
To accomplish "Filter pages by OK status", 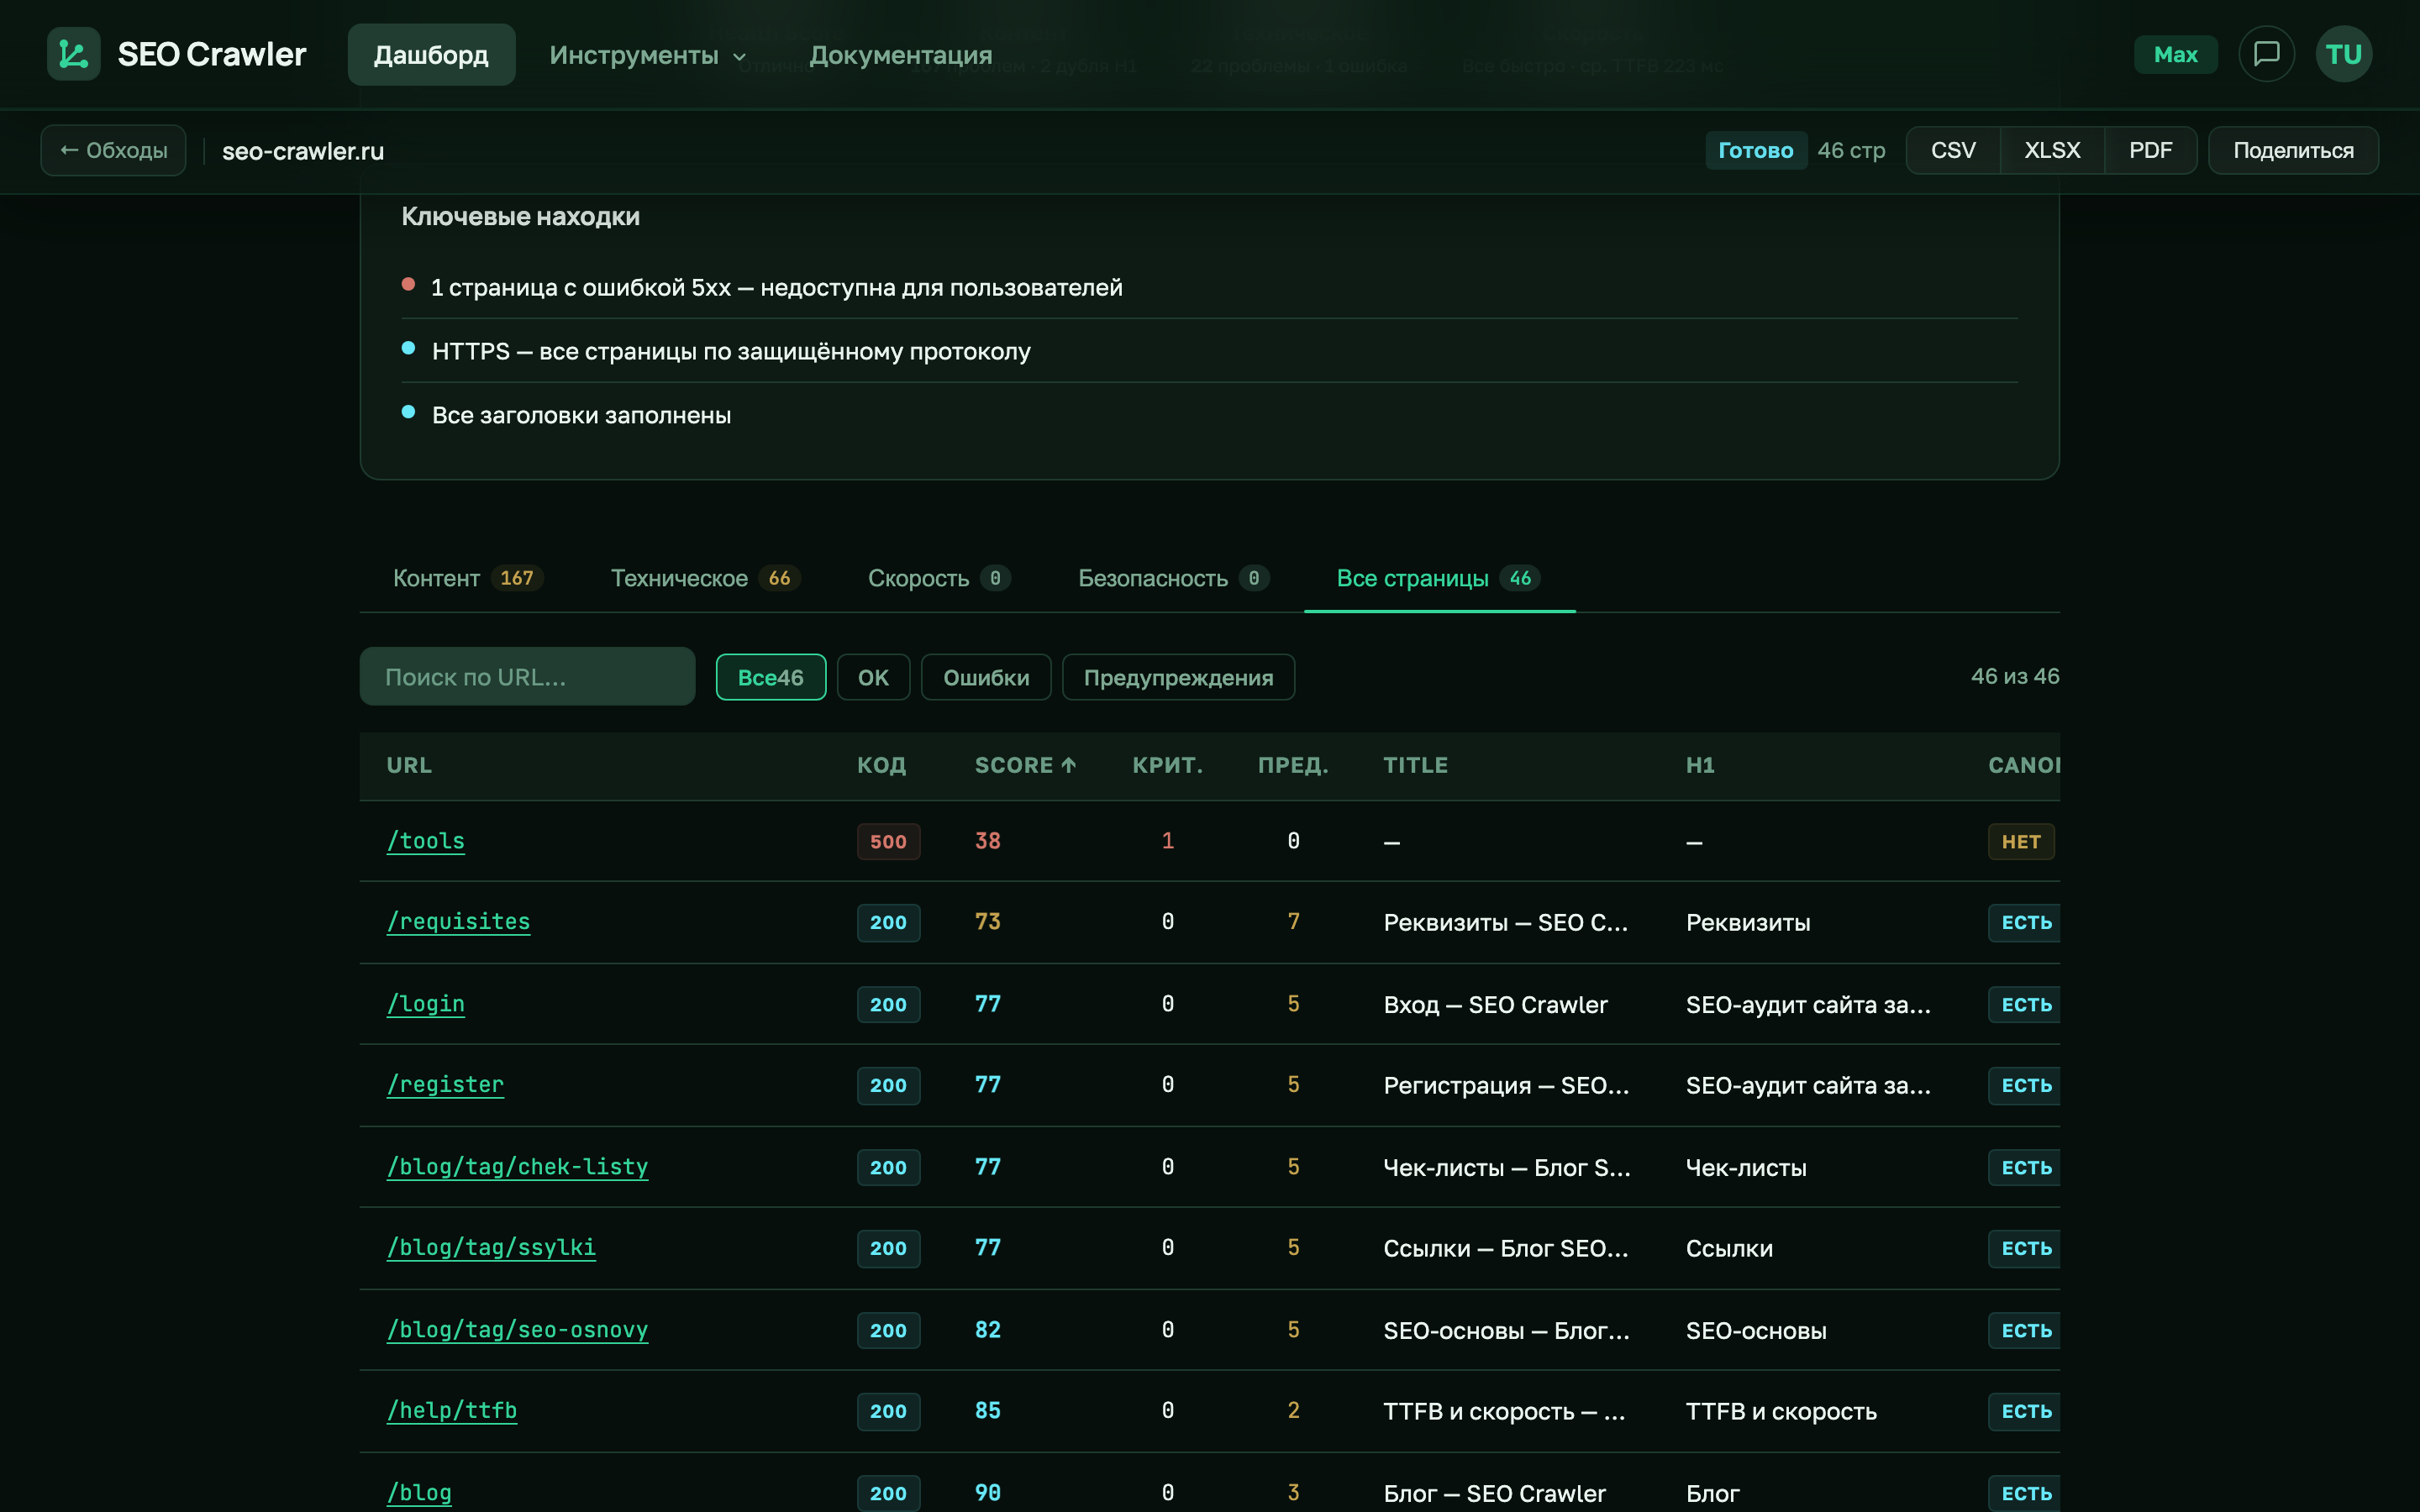I will click(873, 677).
